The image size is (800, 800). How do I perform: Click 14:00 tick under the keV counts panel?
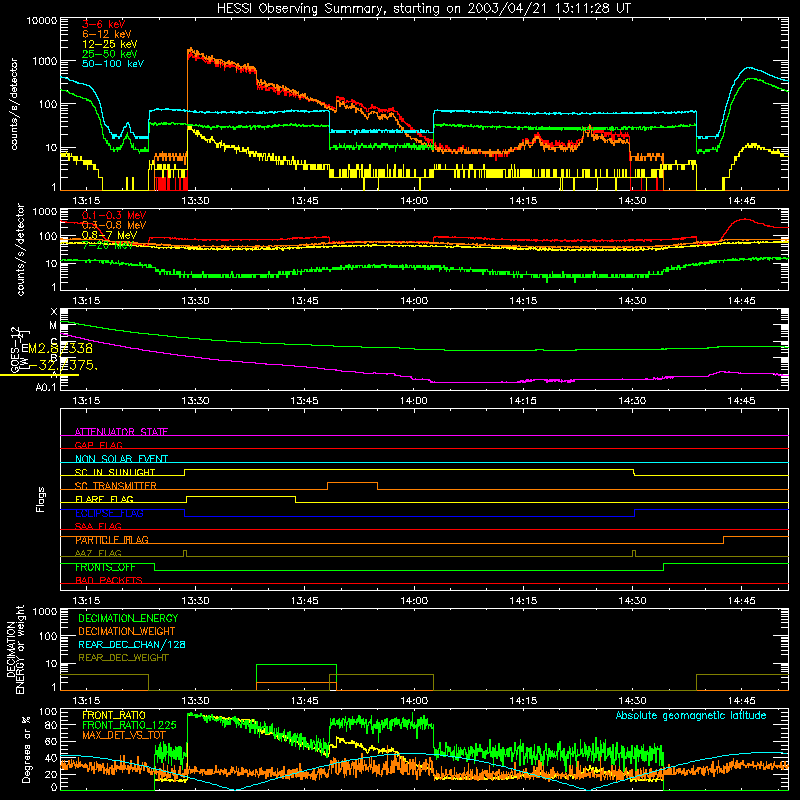(x=414, y=201)
